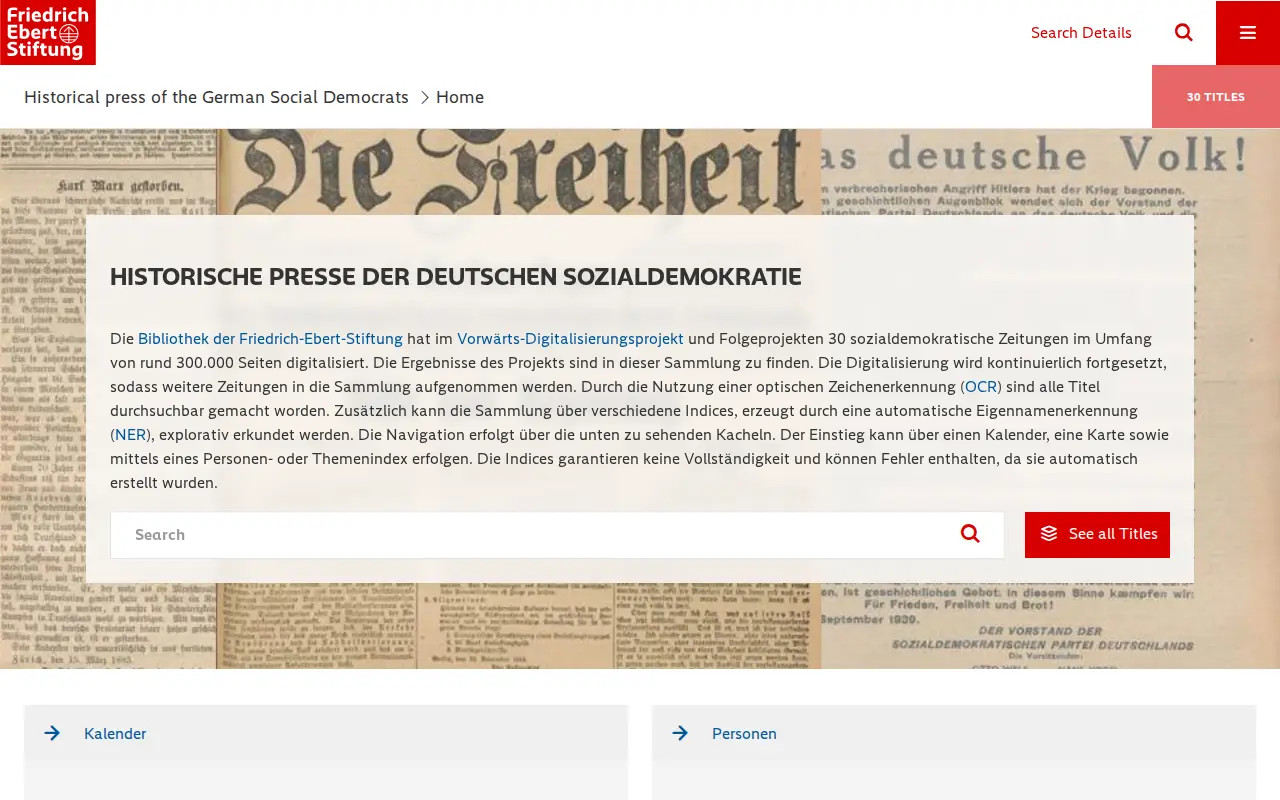Viewport: 1280px width, 800px height.
Task: Click the heading Historische Presse der Deutschen Sozialdemokratie
Action: pyautogui.click(x=456, y=277)
